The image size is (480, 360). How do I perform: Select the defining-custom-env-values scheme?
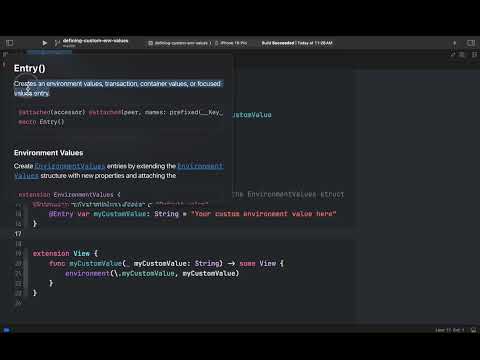180,43
